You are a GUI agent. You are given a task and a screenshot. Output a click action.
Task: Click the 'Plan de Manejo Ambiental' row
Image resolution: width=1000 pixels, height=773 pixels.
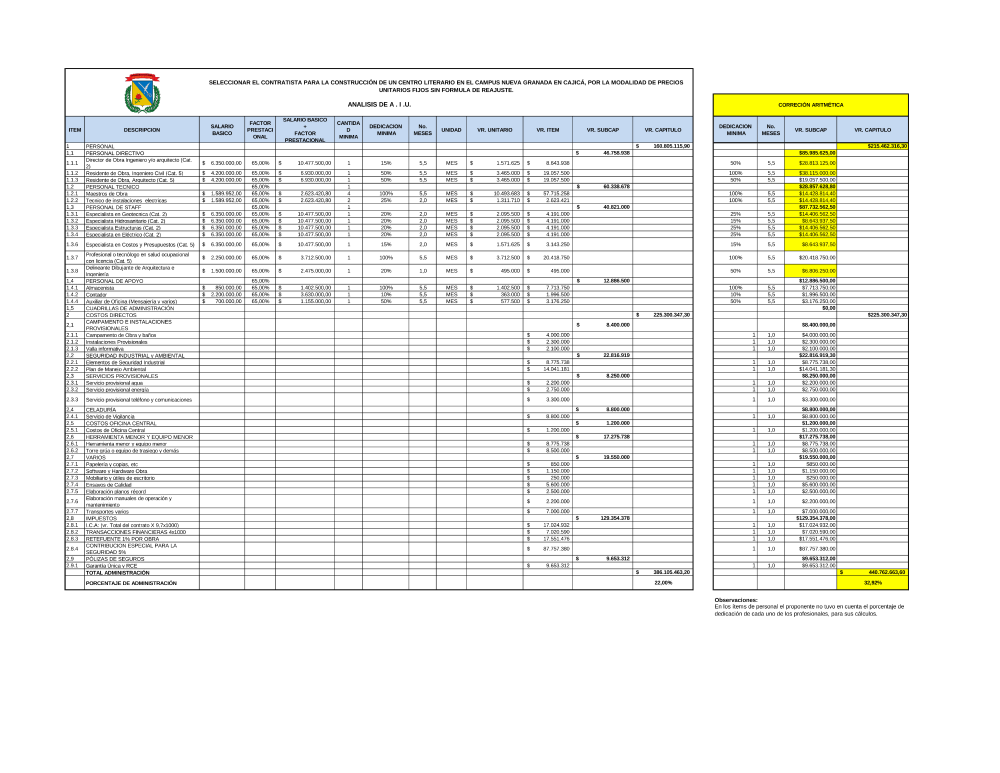pos(115,369)
